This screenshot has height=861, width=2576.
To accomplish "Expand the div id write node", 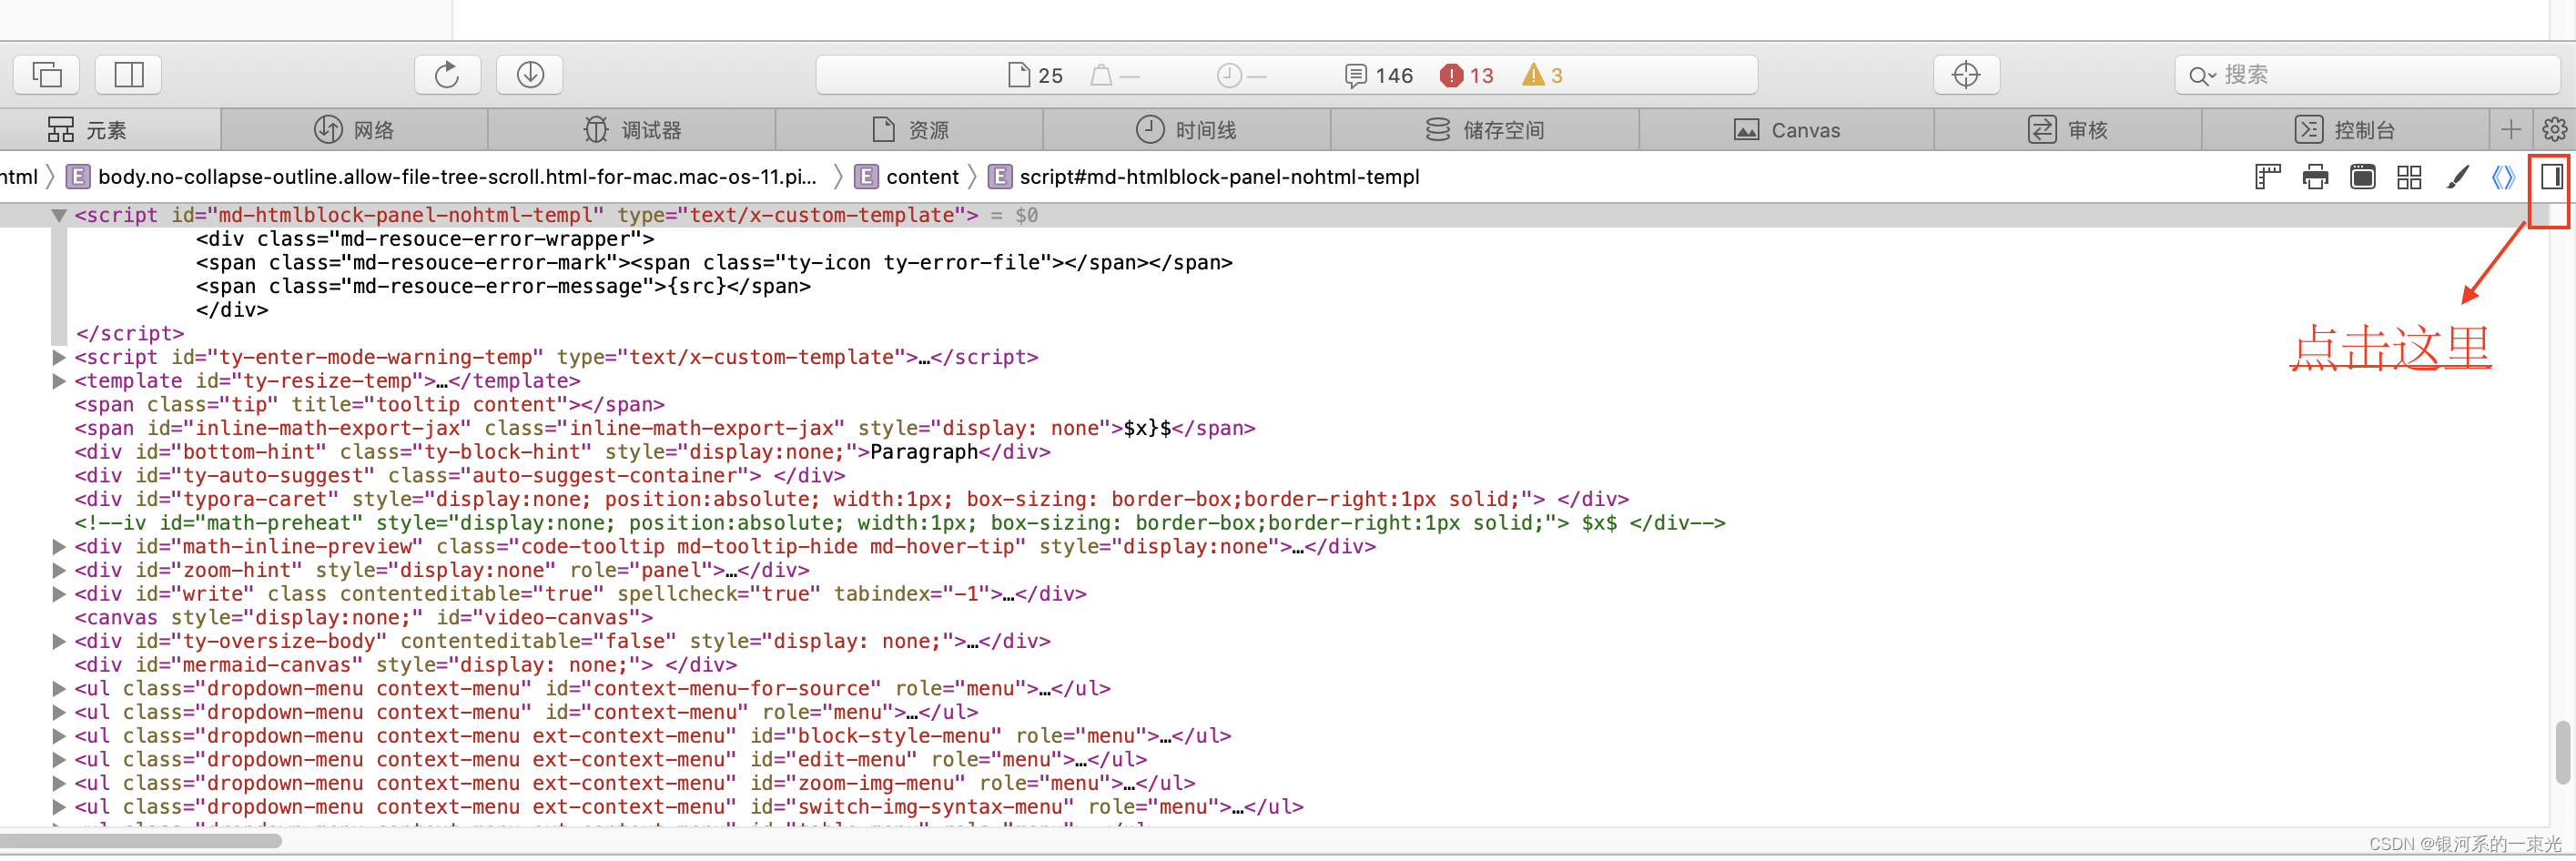I will (x=59, y=594).
